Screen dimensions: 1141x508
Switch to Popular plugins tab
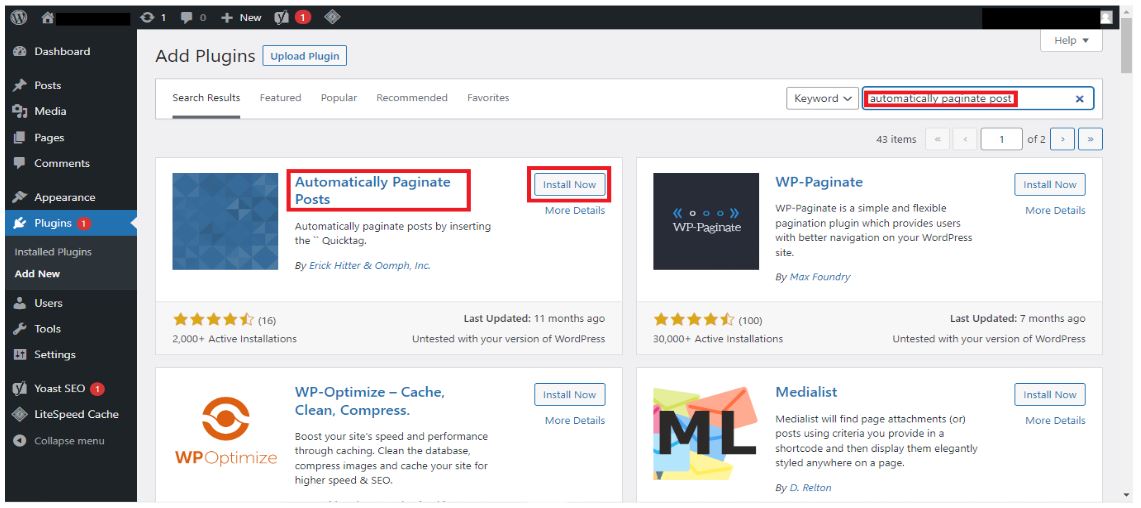pyautogui.click(x=339, y=98)
